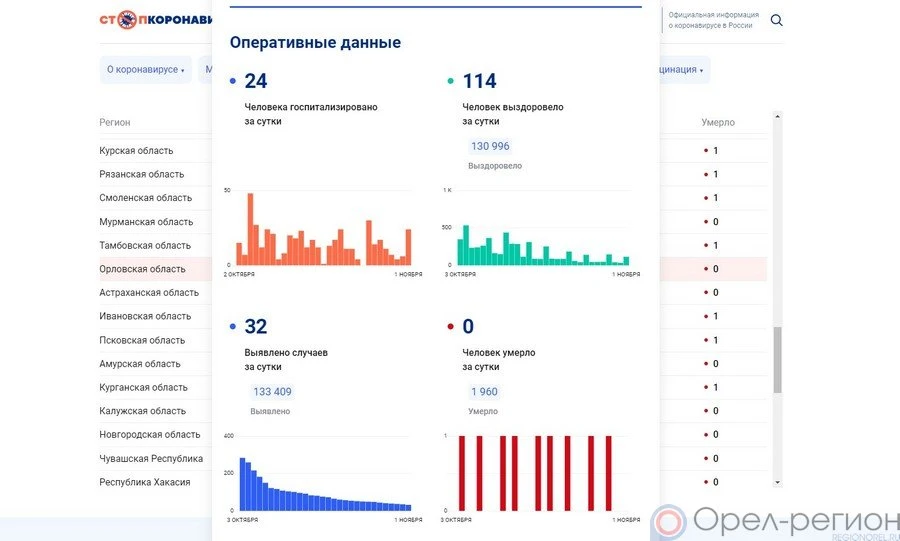Click the 130 996 recovered total badge
This screenshot has width=900, height=541.
(490, 146)
